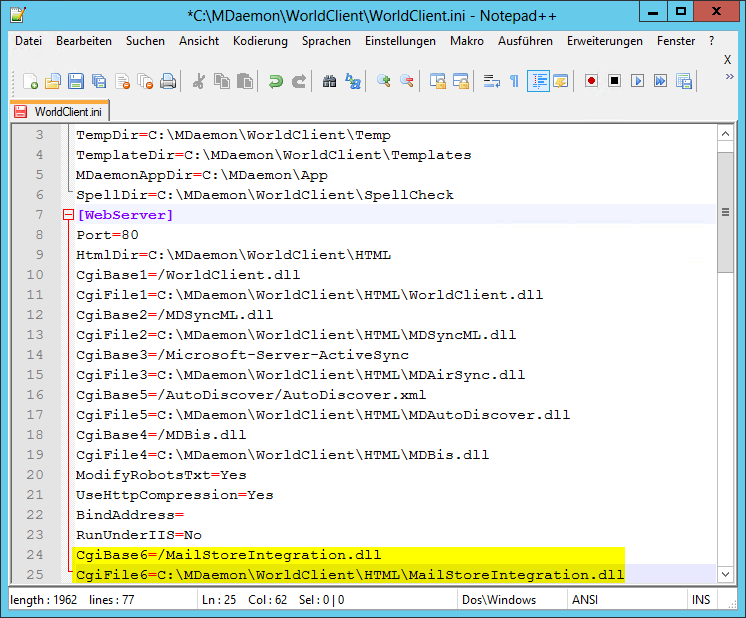746x618 pixels.
Task: Click the New file toolbar icon
Action: (x=31, y=81)
